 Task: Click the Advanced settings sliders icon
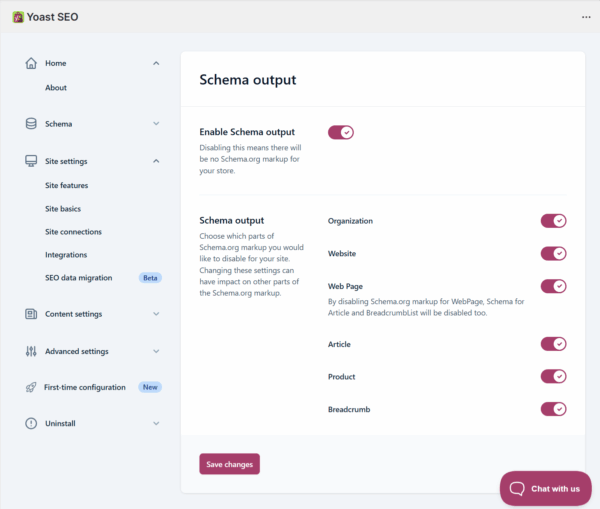coord(31,351)
